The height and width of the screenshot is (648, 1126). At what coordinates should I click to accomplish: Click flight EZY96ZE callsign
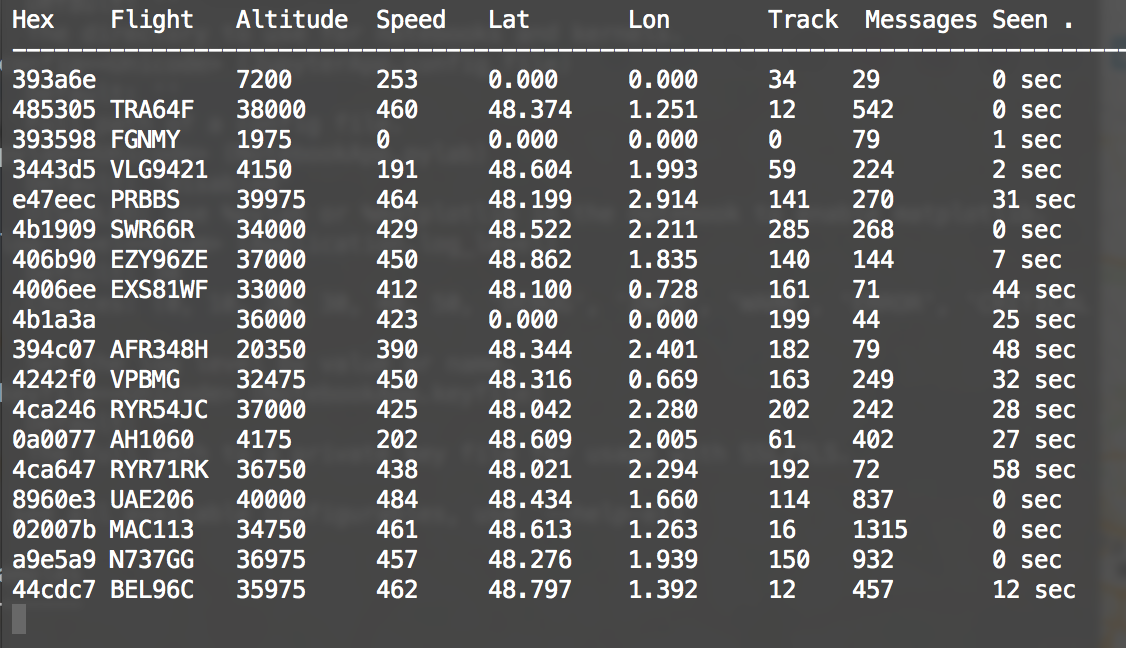(x=159, y=259)
